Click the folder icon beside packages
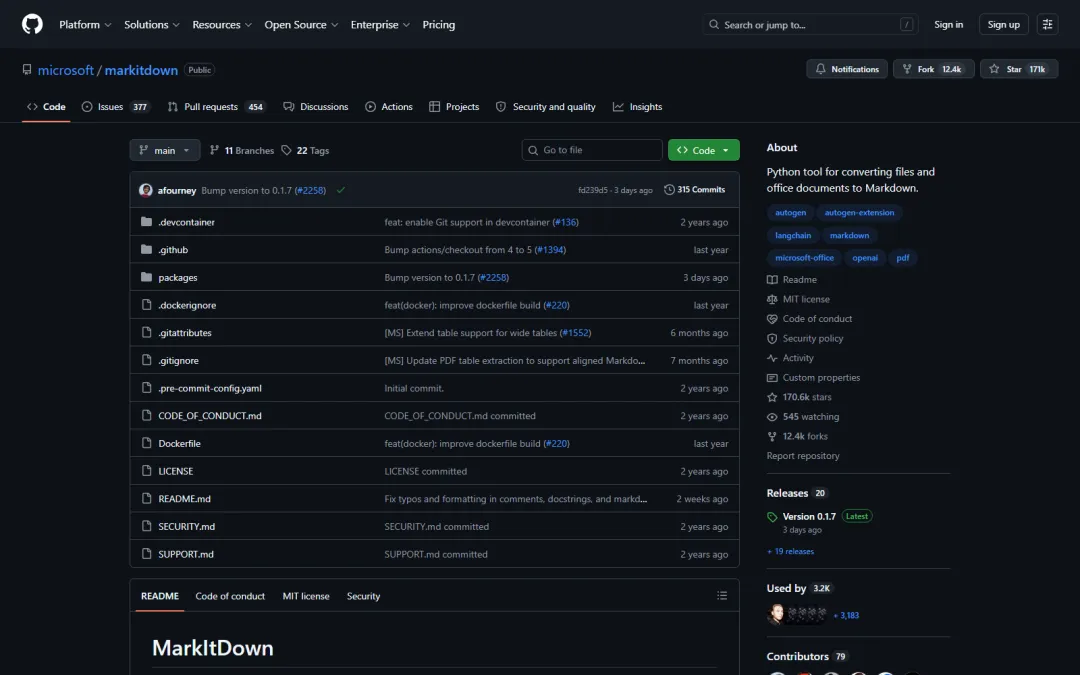1080x675 pixels. coord(146,277)
